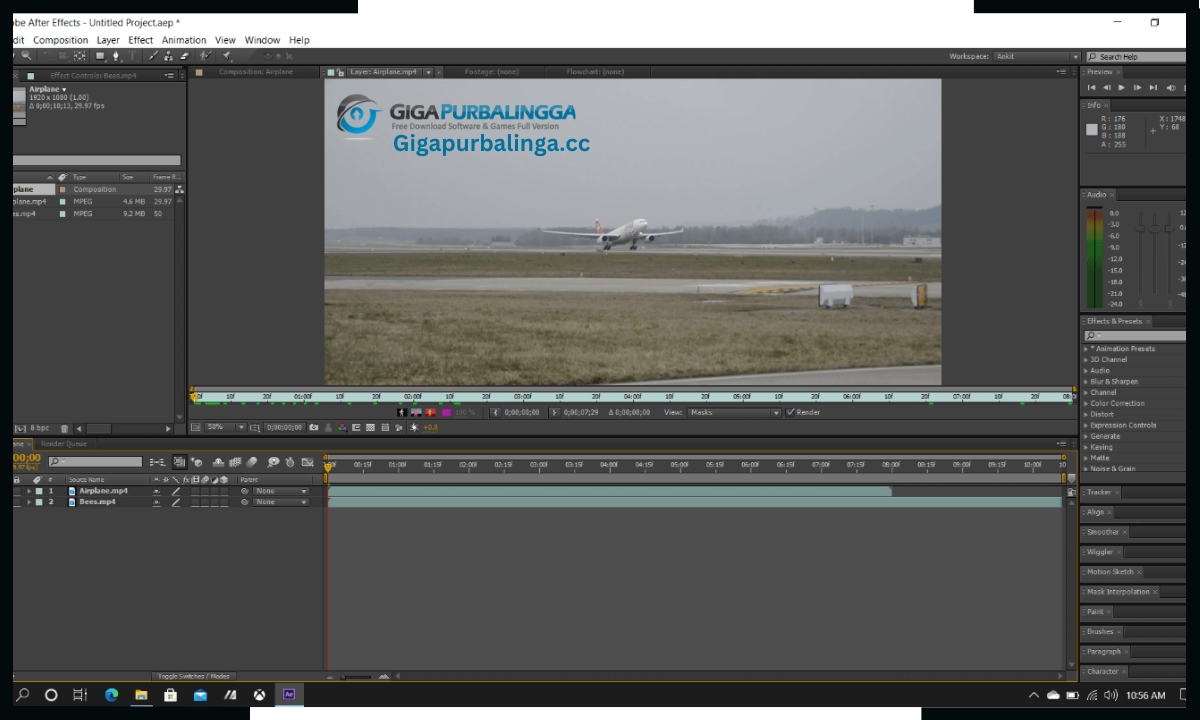Open Parent dropdown for Bees.mp4 layer
The height and width of the screenshot is (720, 1200).
tap(281, 502)
